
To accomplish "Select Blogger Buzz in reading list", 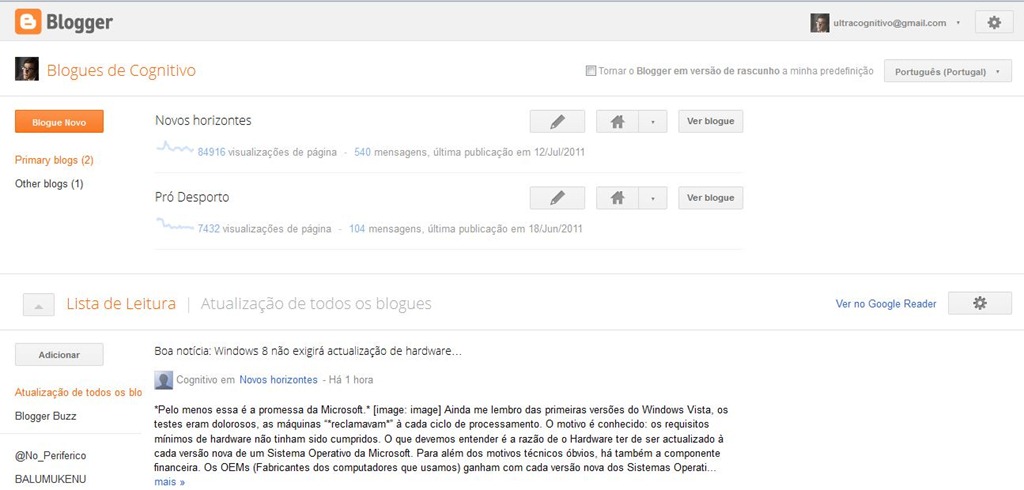I will click(x=45, y=416).
